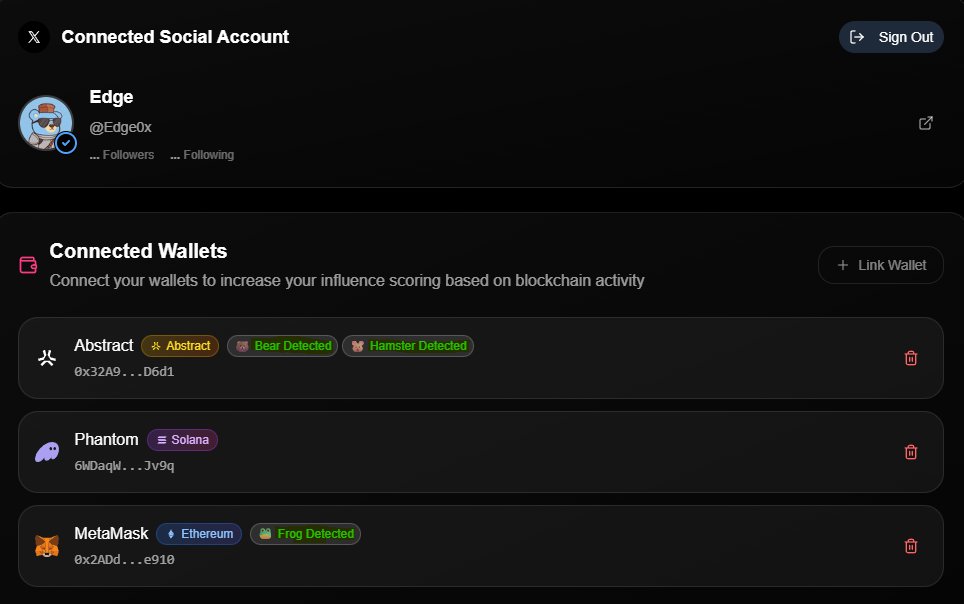Click the blue verified checkmark badge
This screenshot has width=964, height=604.
click(x=66, y=143)
